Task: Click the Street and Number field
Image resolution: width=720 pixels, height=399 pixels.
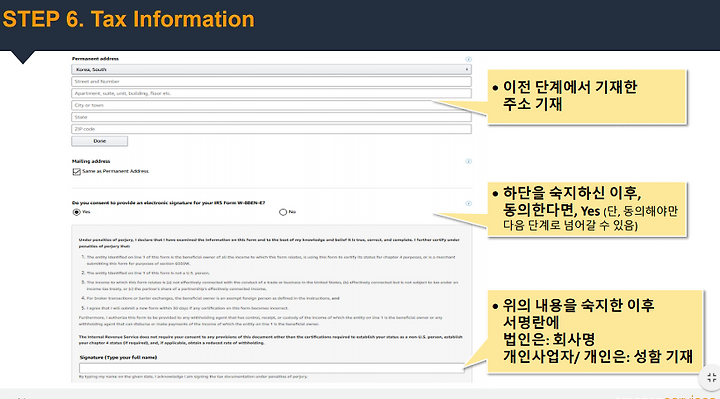Action: point(271,81)
